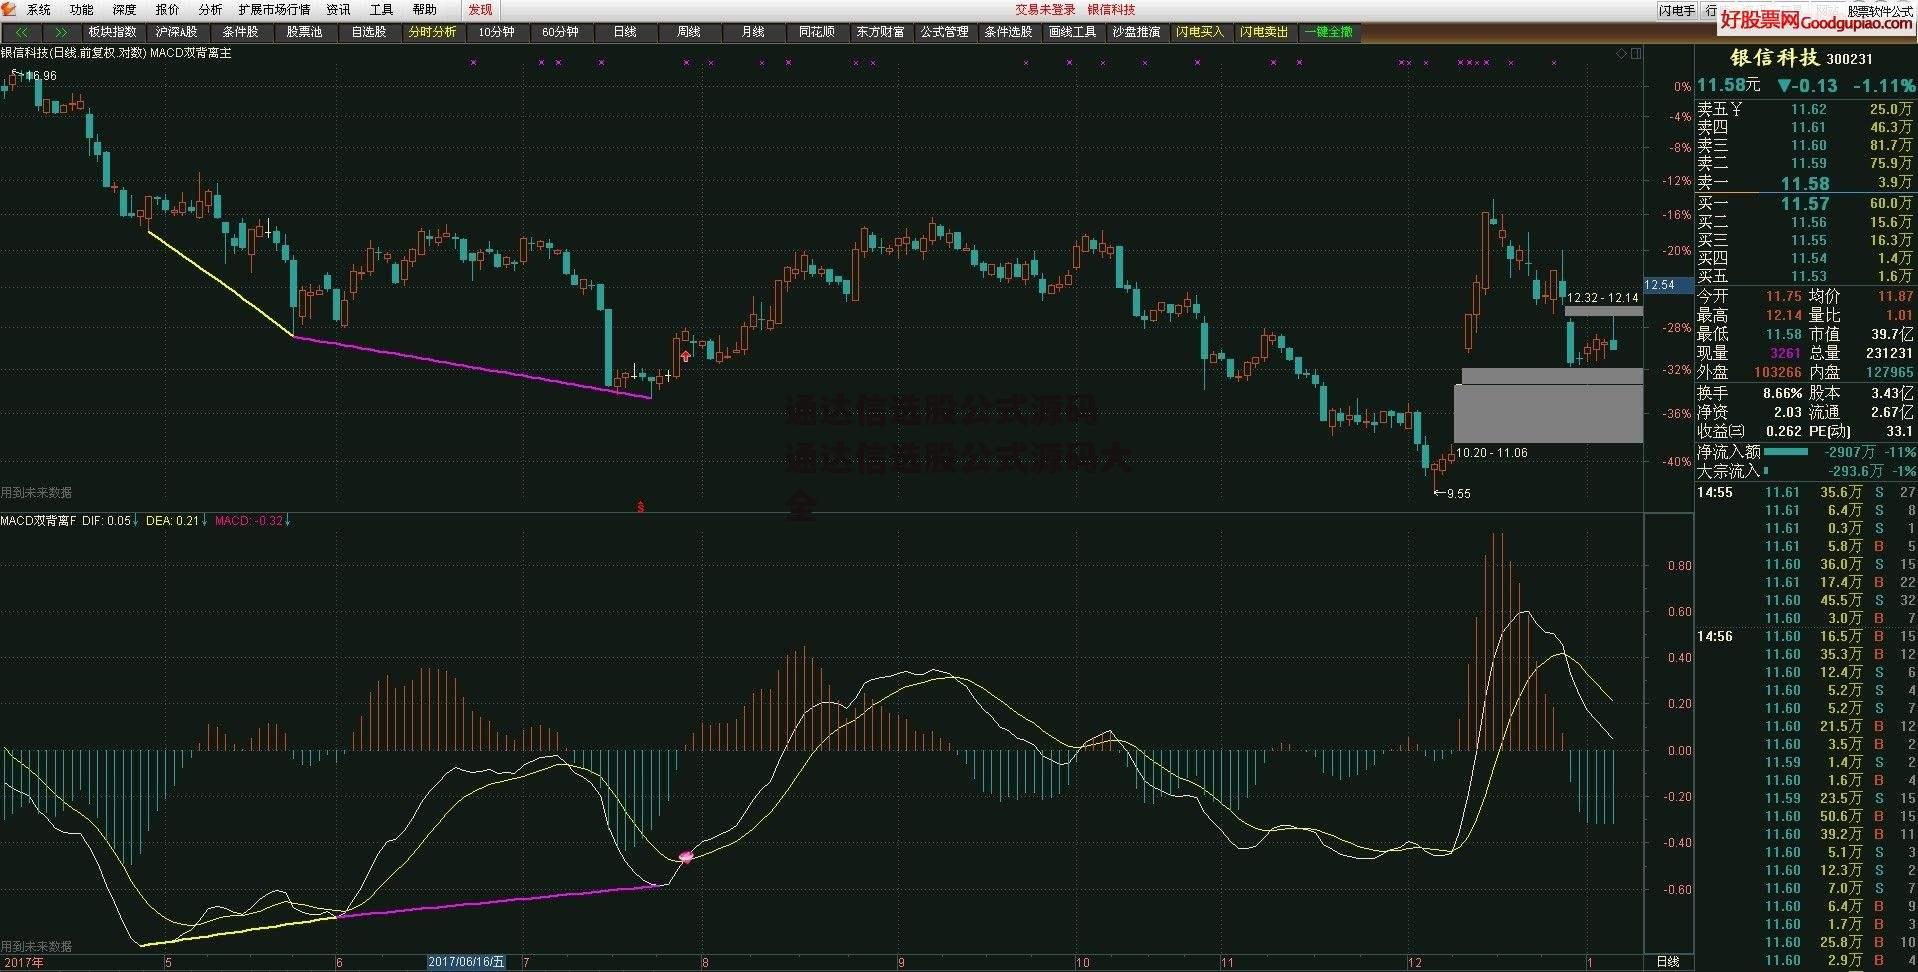The image size is (1918, 972).
Task: Click the pink crossover marker on MACD line
Action: (686, 856)
